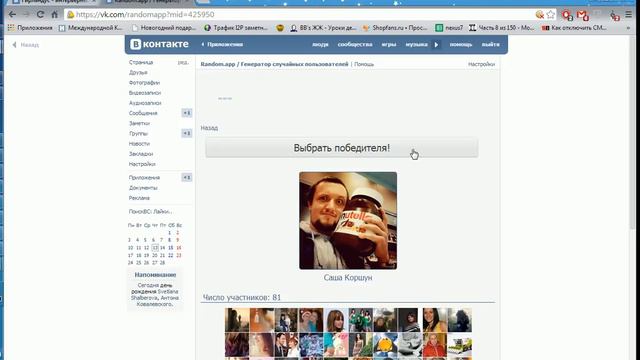640x360 pixels.
Task: Open bookmark Как отключить СМ...
Action: (574, 28)
